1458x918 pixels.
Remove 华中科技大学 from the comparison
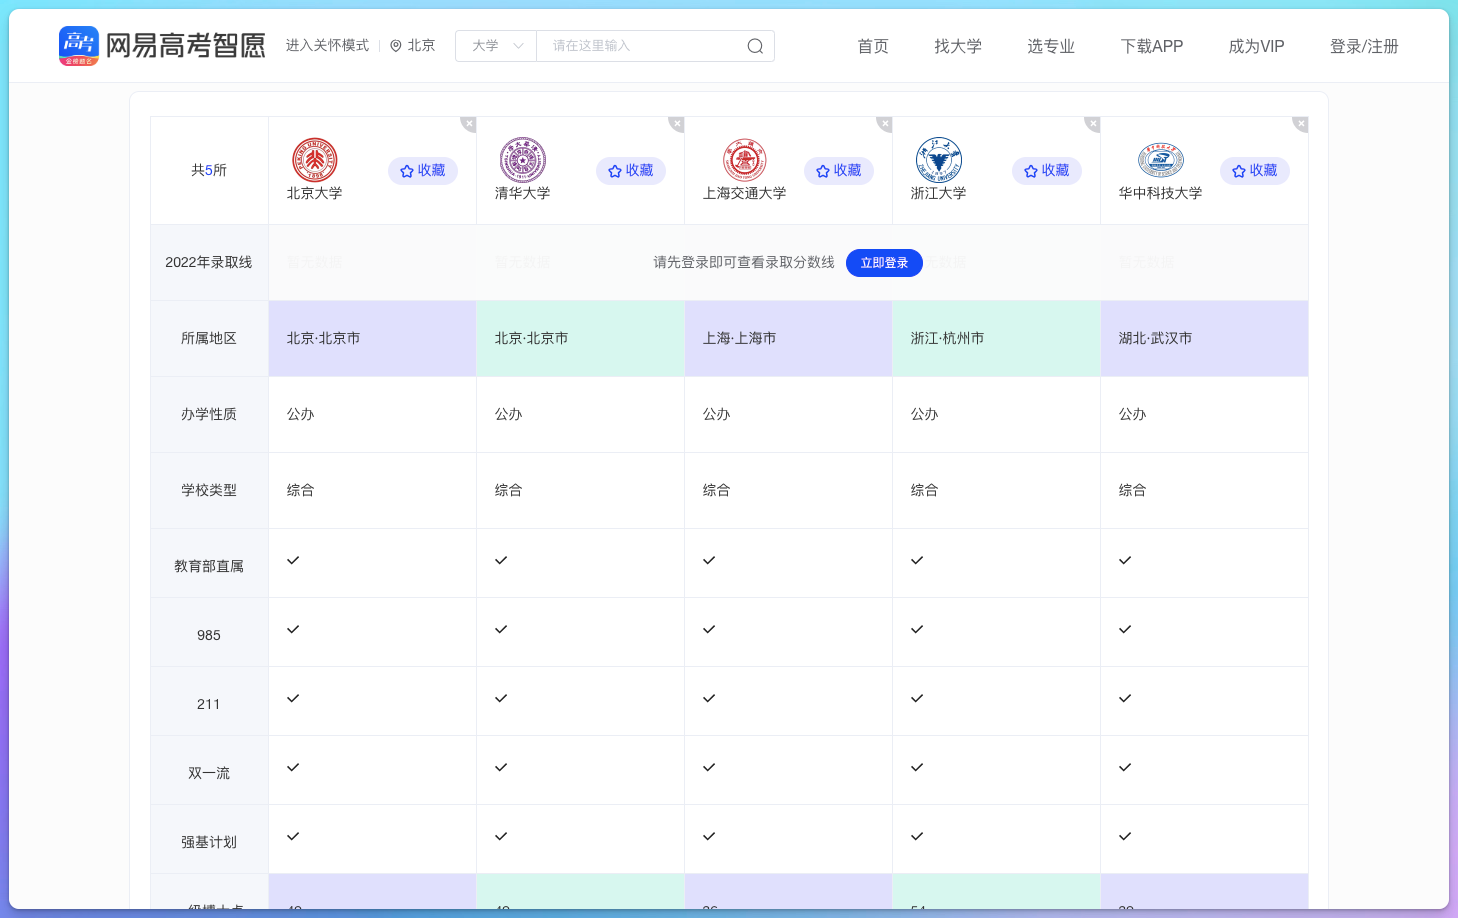point(1299,123)
